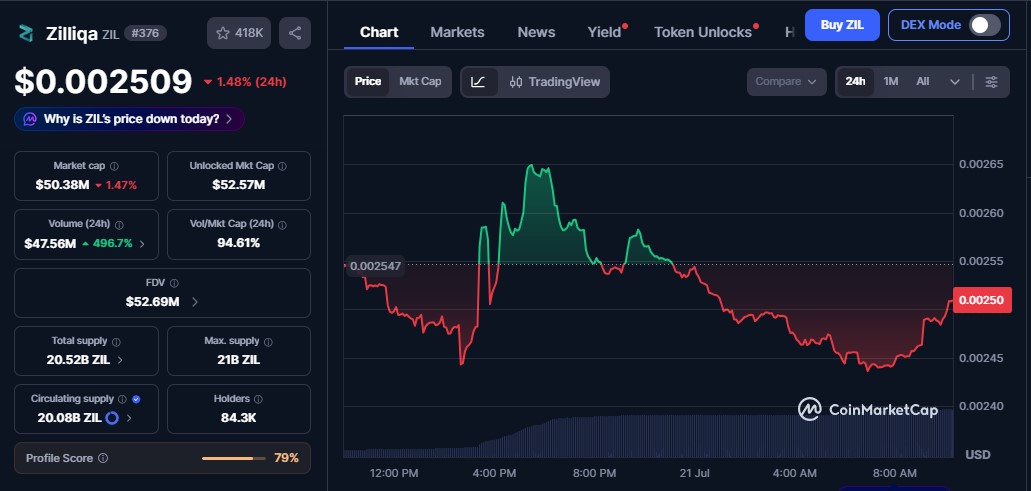The image size is (1031, 491).
Task: Click the USD currency label on chart
Action: click(x=978, y=455)
